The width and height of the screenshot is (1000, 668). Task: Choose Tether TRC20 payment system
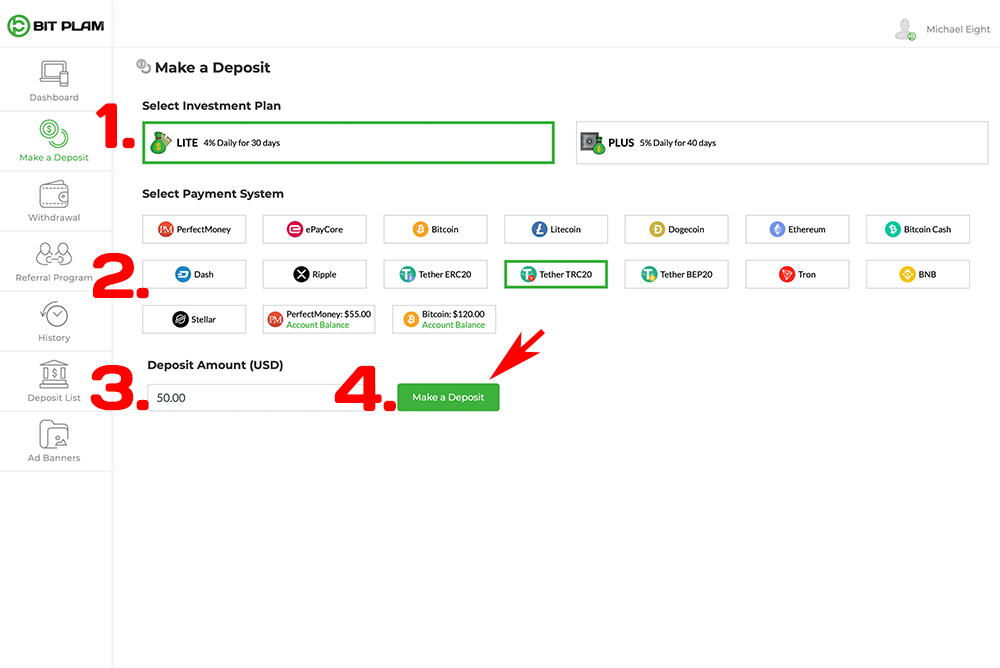pos(555,274)
